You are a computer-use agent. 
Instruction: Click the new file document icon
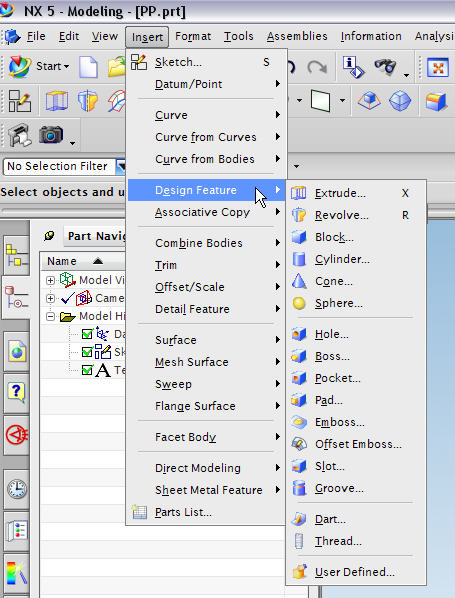click(x=88, y=66)
